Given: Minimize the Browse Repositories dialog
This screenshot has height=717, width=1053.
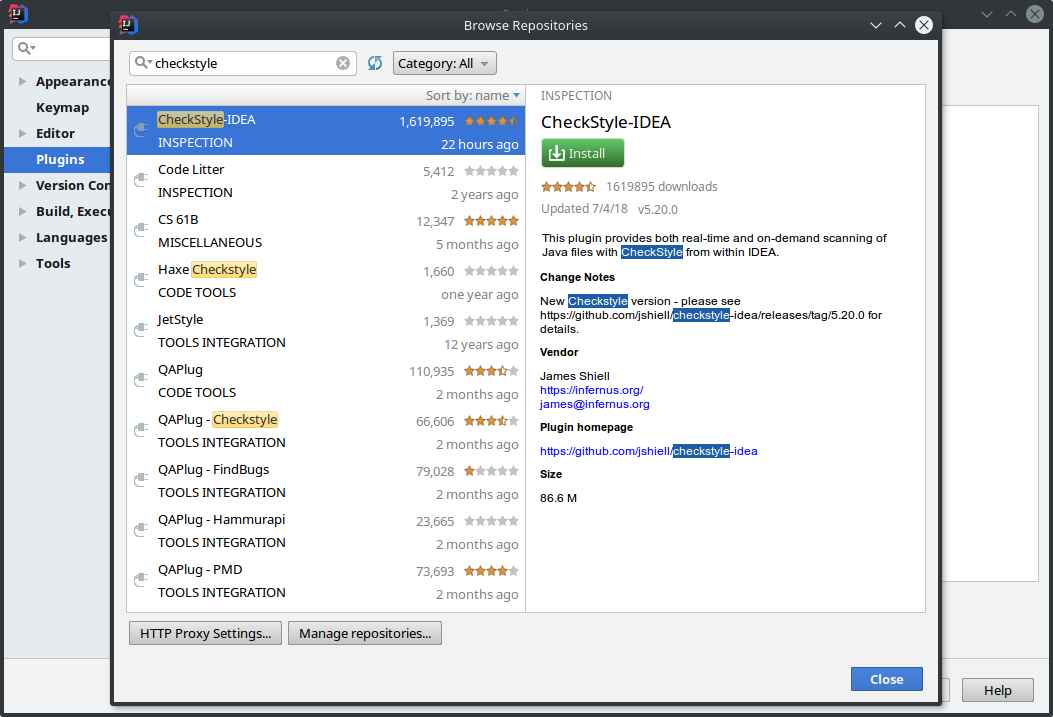Looking at the screenshot, I should [x=876, y=25].
